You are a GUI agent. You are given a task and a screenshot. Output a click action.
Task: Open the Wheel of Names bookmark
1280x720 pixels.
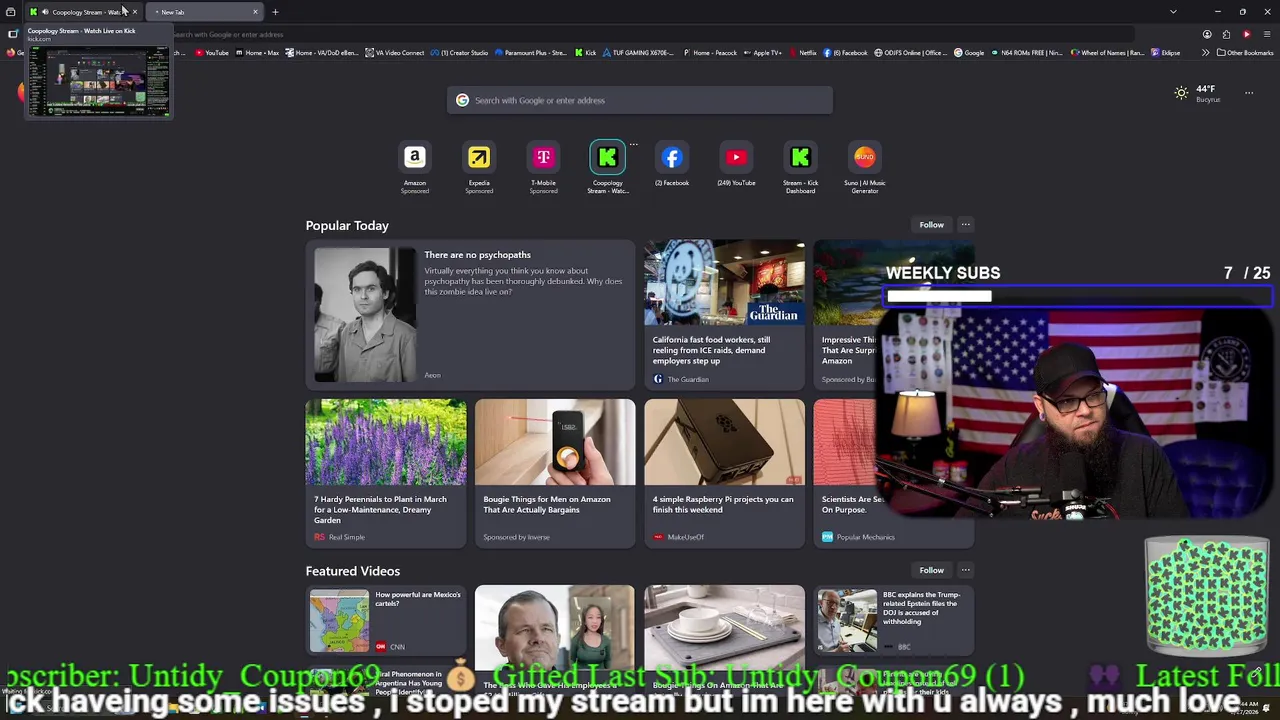point(1109,53)
